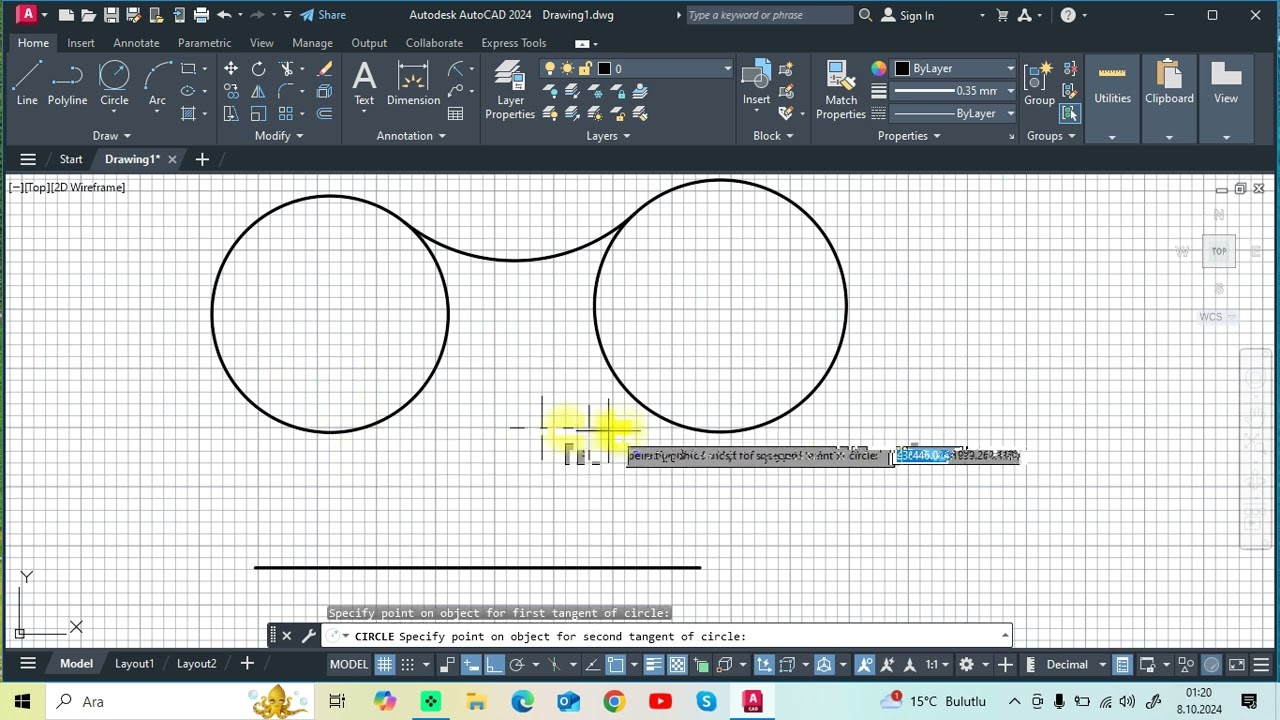This screenshot has width=1280, height=720.
Task: Select the Rotate tool
Action: pyautogui.click(x=258, y=69)
